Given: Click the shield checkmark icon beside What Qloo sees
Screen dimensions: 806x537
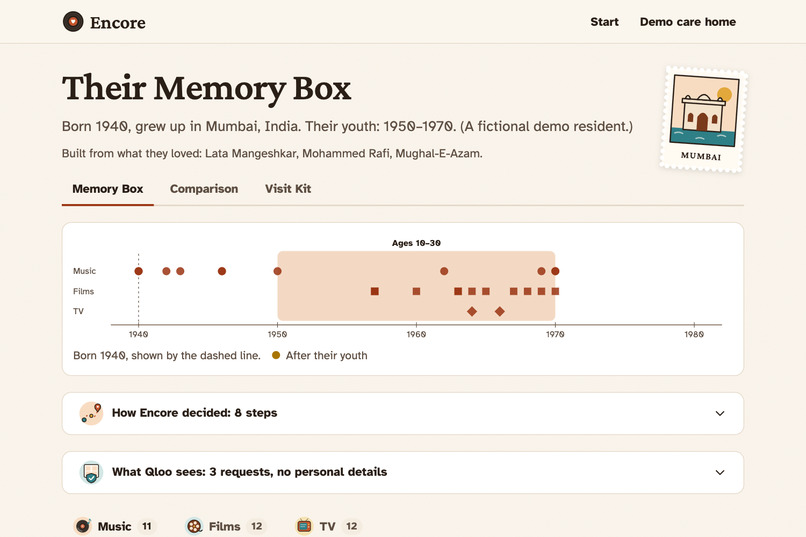Looking at the screenshot, I should coord(91,472).
